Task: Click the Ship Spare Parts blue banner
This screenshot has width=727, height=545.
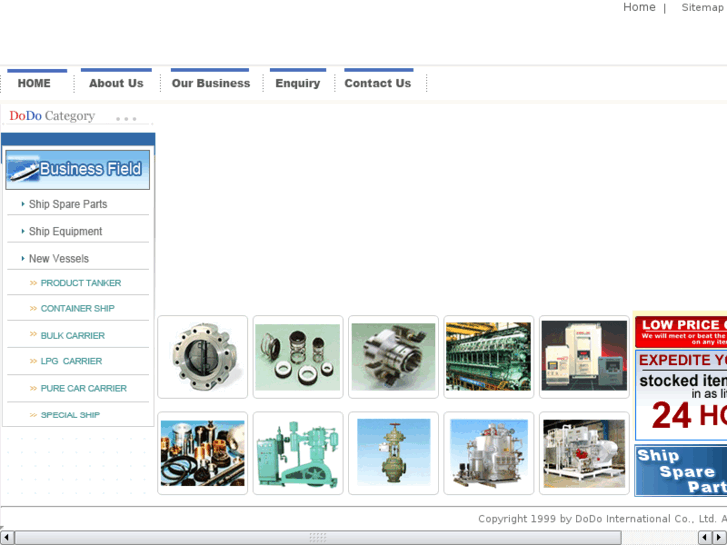Action: (681, 470)
